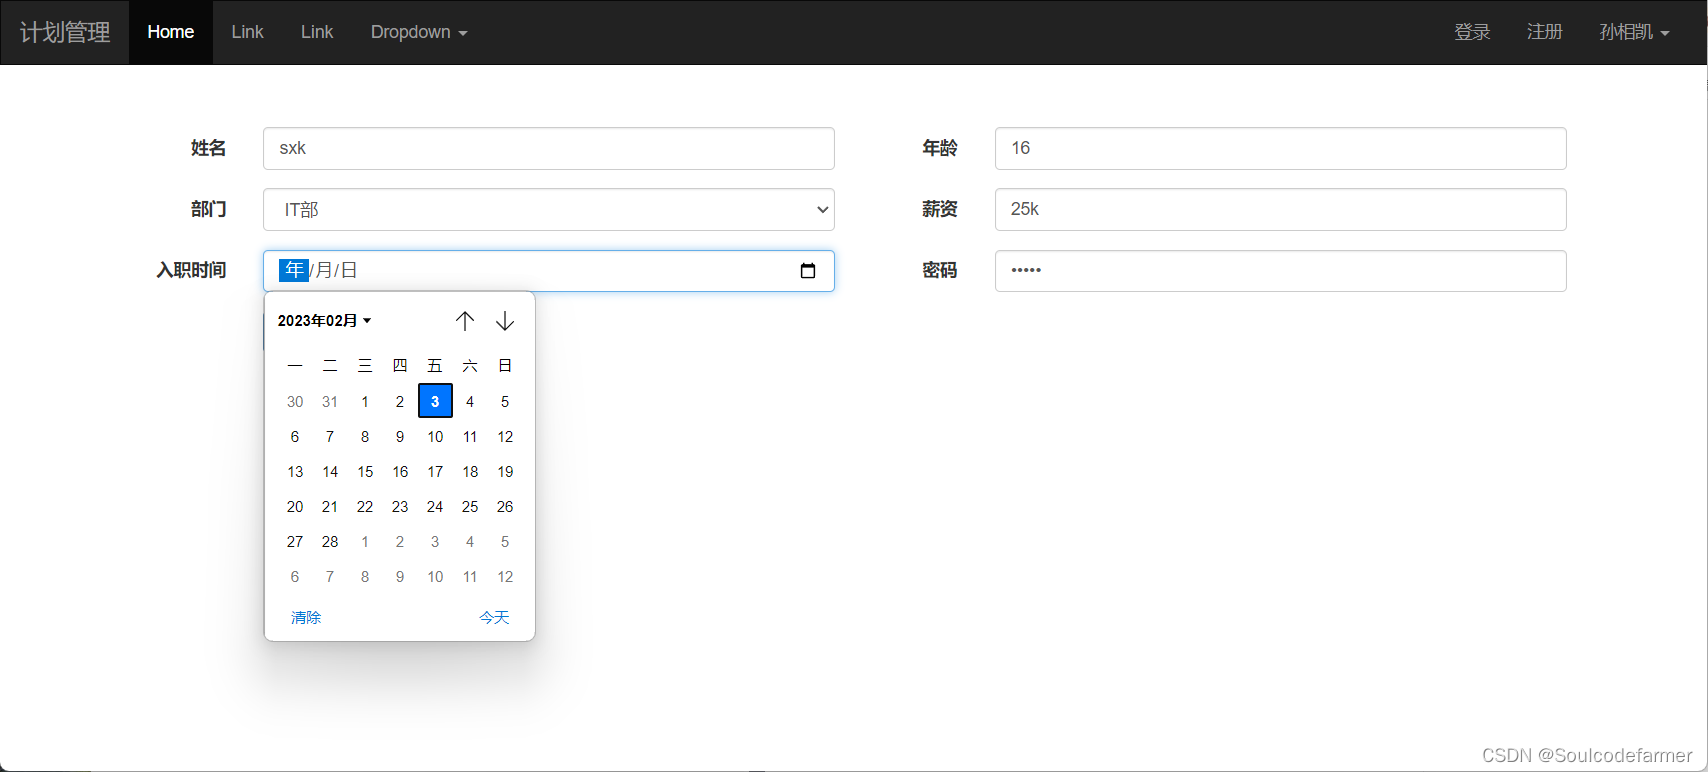The width and height of the screenshot is (1708, 772).
Task: Expand the 2023年02月 month selector
Action: coord(325,321)
